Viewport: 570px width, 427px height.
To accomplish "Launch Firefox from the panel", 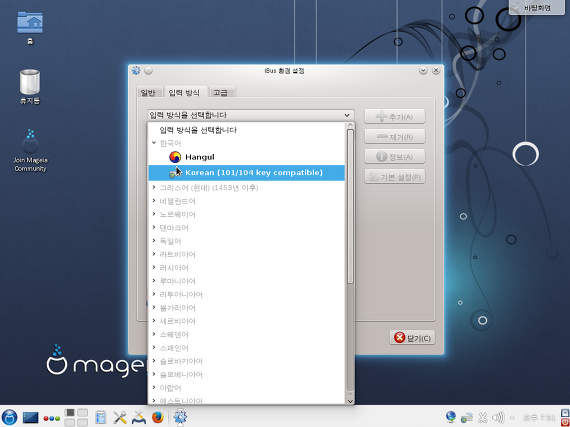I will point(158,418).
